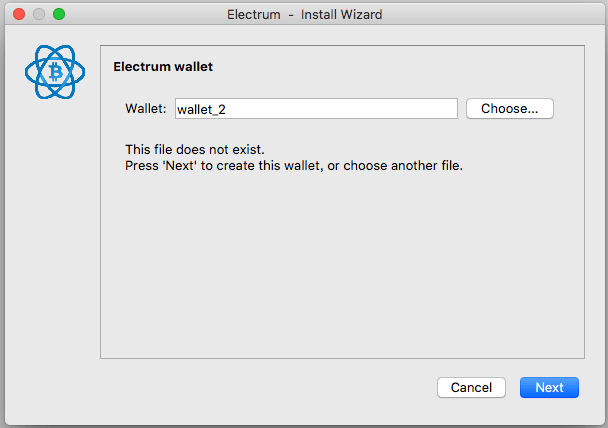The image size is (608, 428).
Task: Click the Electrum Bitcoin atom logo
Action: coord(55,73)
